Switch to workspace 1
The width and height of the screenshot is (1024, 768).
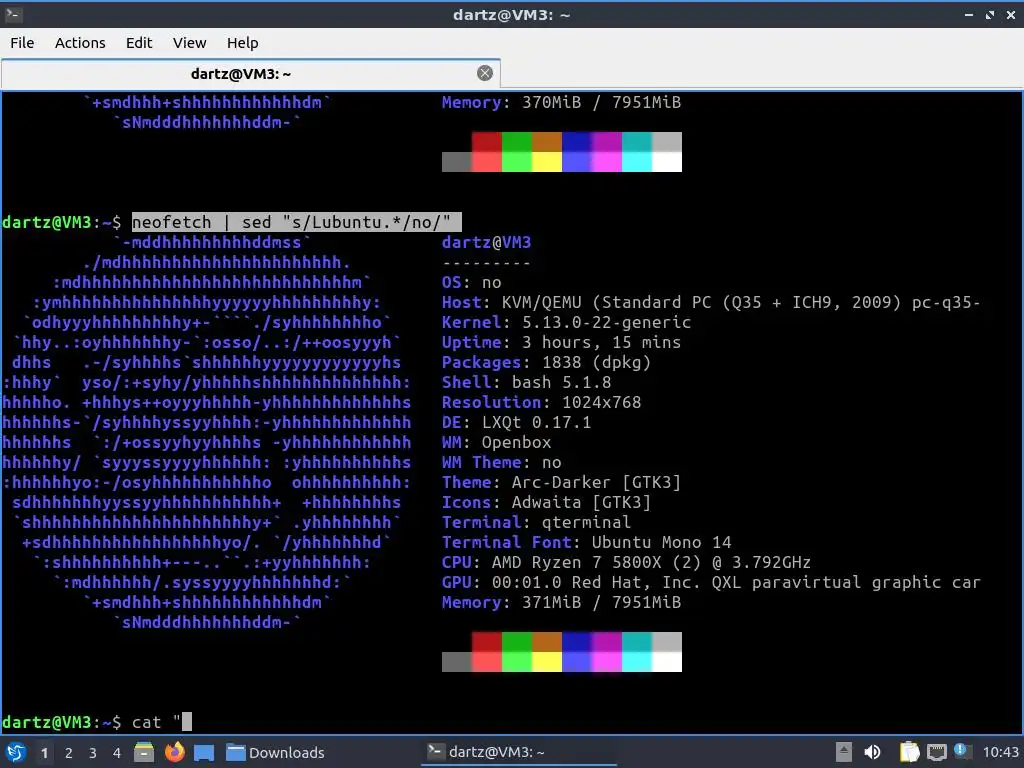(x=44, y=753)
